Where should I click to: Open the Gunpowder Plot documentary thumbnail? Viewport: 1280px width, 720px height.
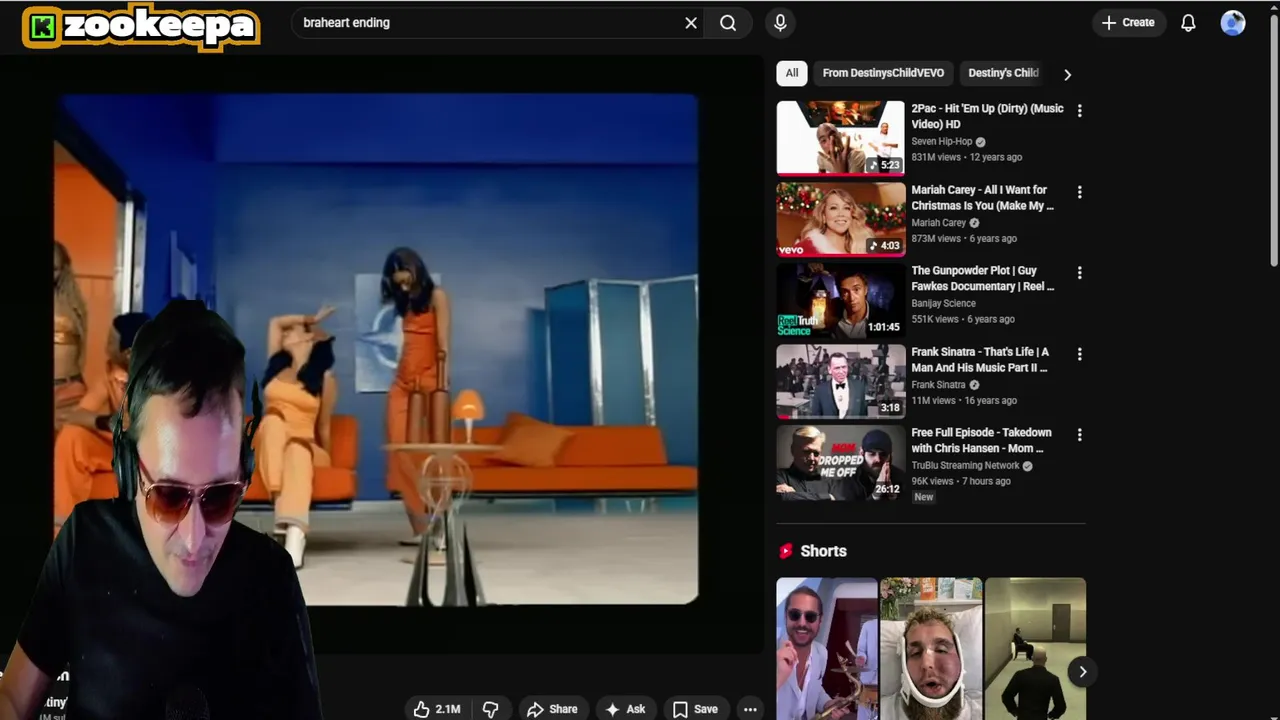coord(841,300)
